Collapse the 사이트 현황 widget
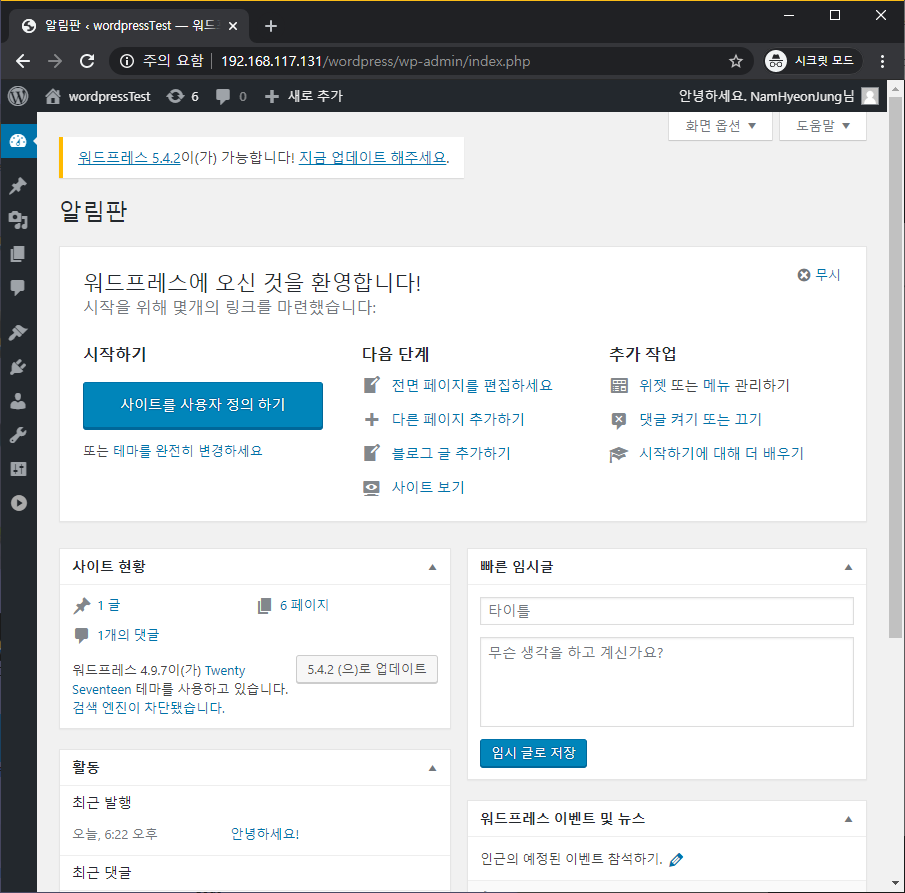905x893 pixels. pos(432,567)
